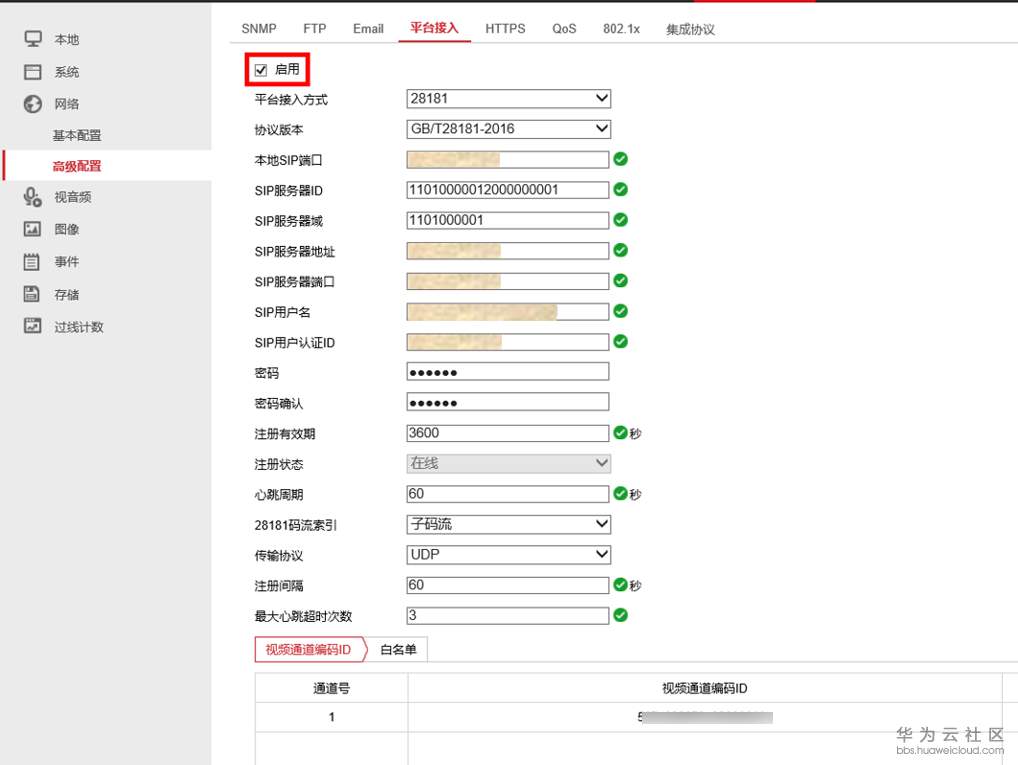This screenshot has width=1018, height=765.
Task: Expand the 28181码流索引 dropdown
Action: pyautogui.click(x=508, y=524)
